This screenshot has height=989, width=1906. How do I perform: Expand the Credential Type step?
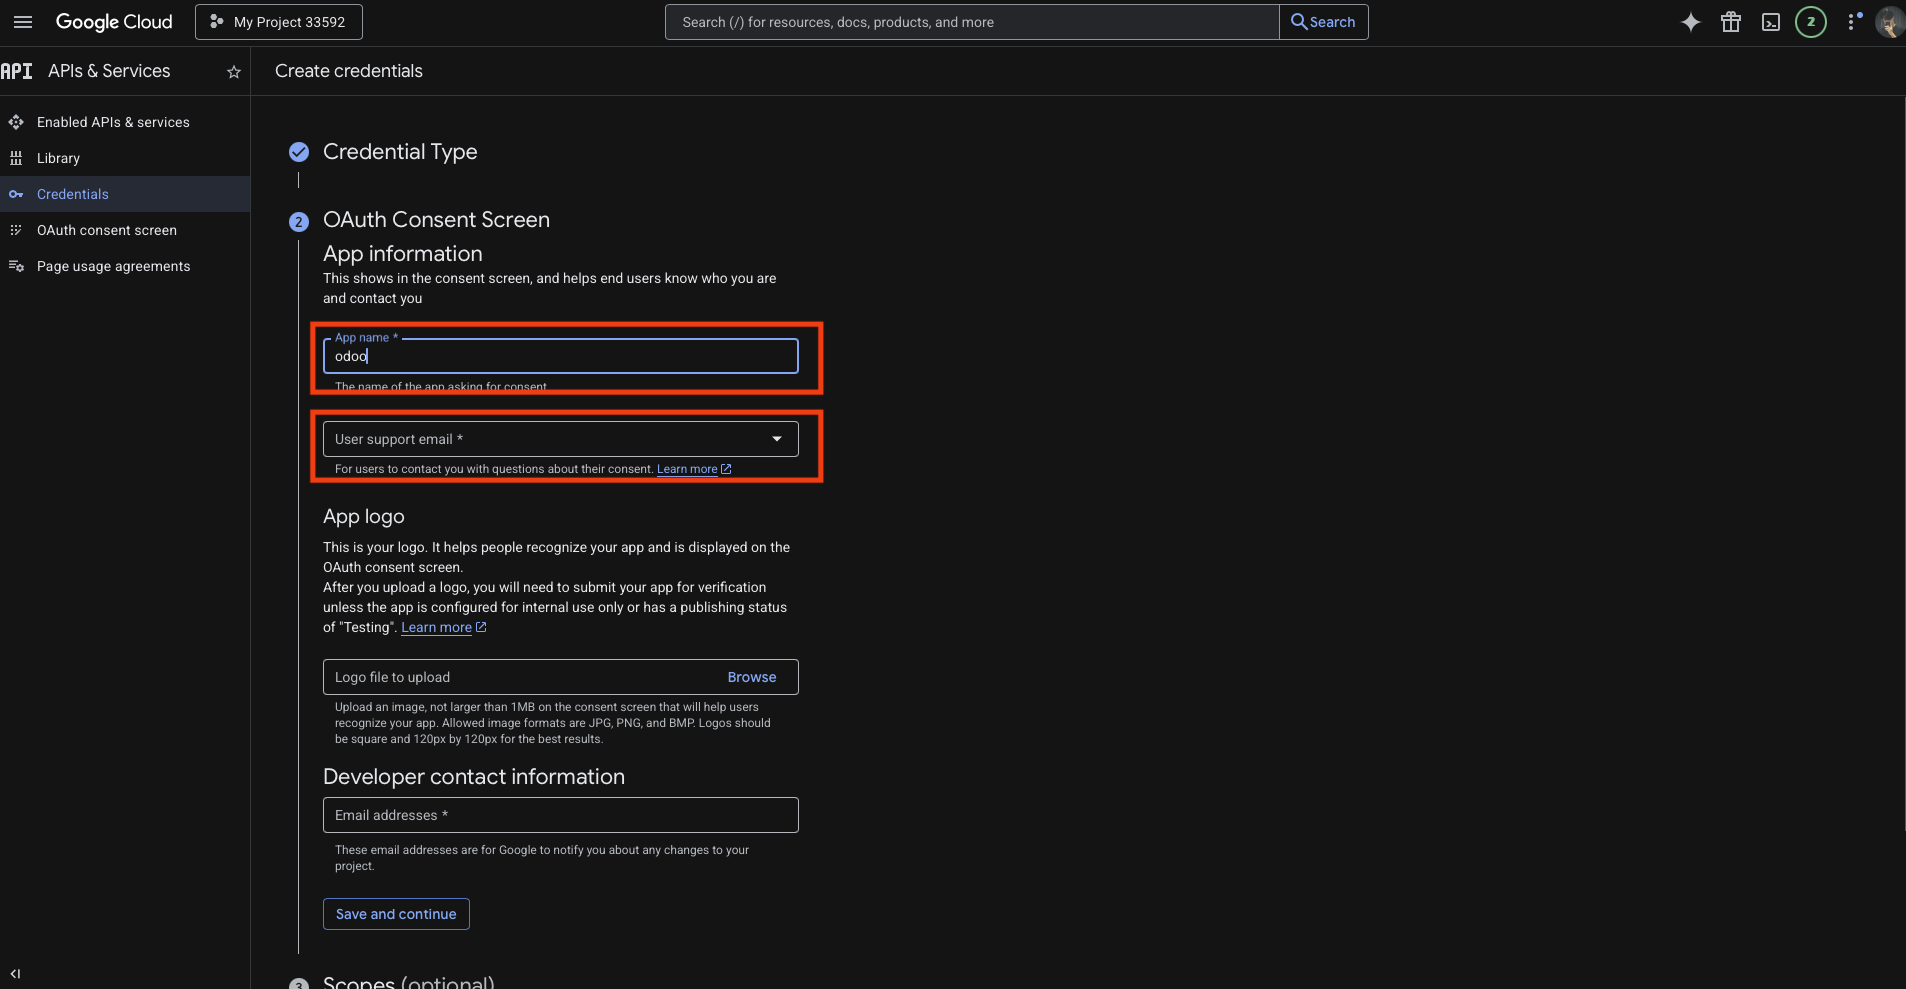[399, 152]
